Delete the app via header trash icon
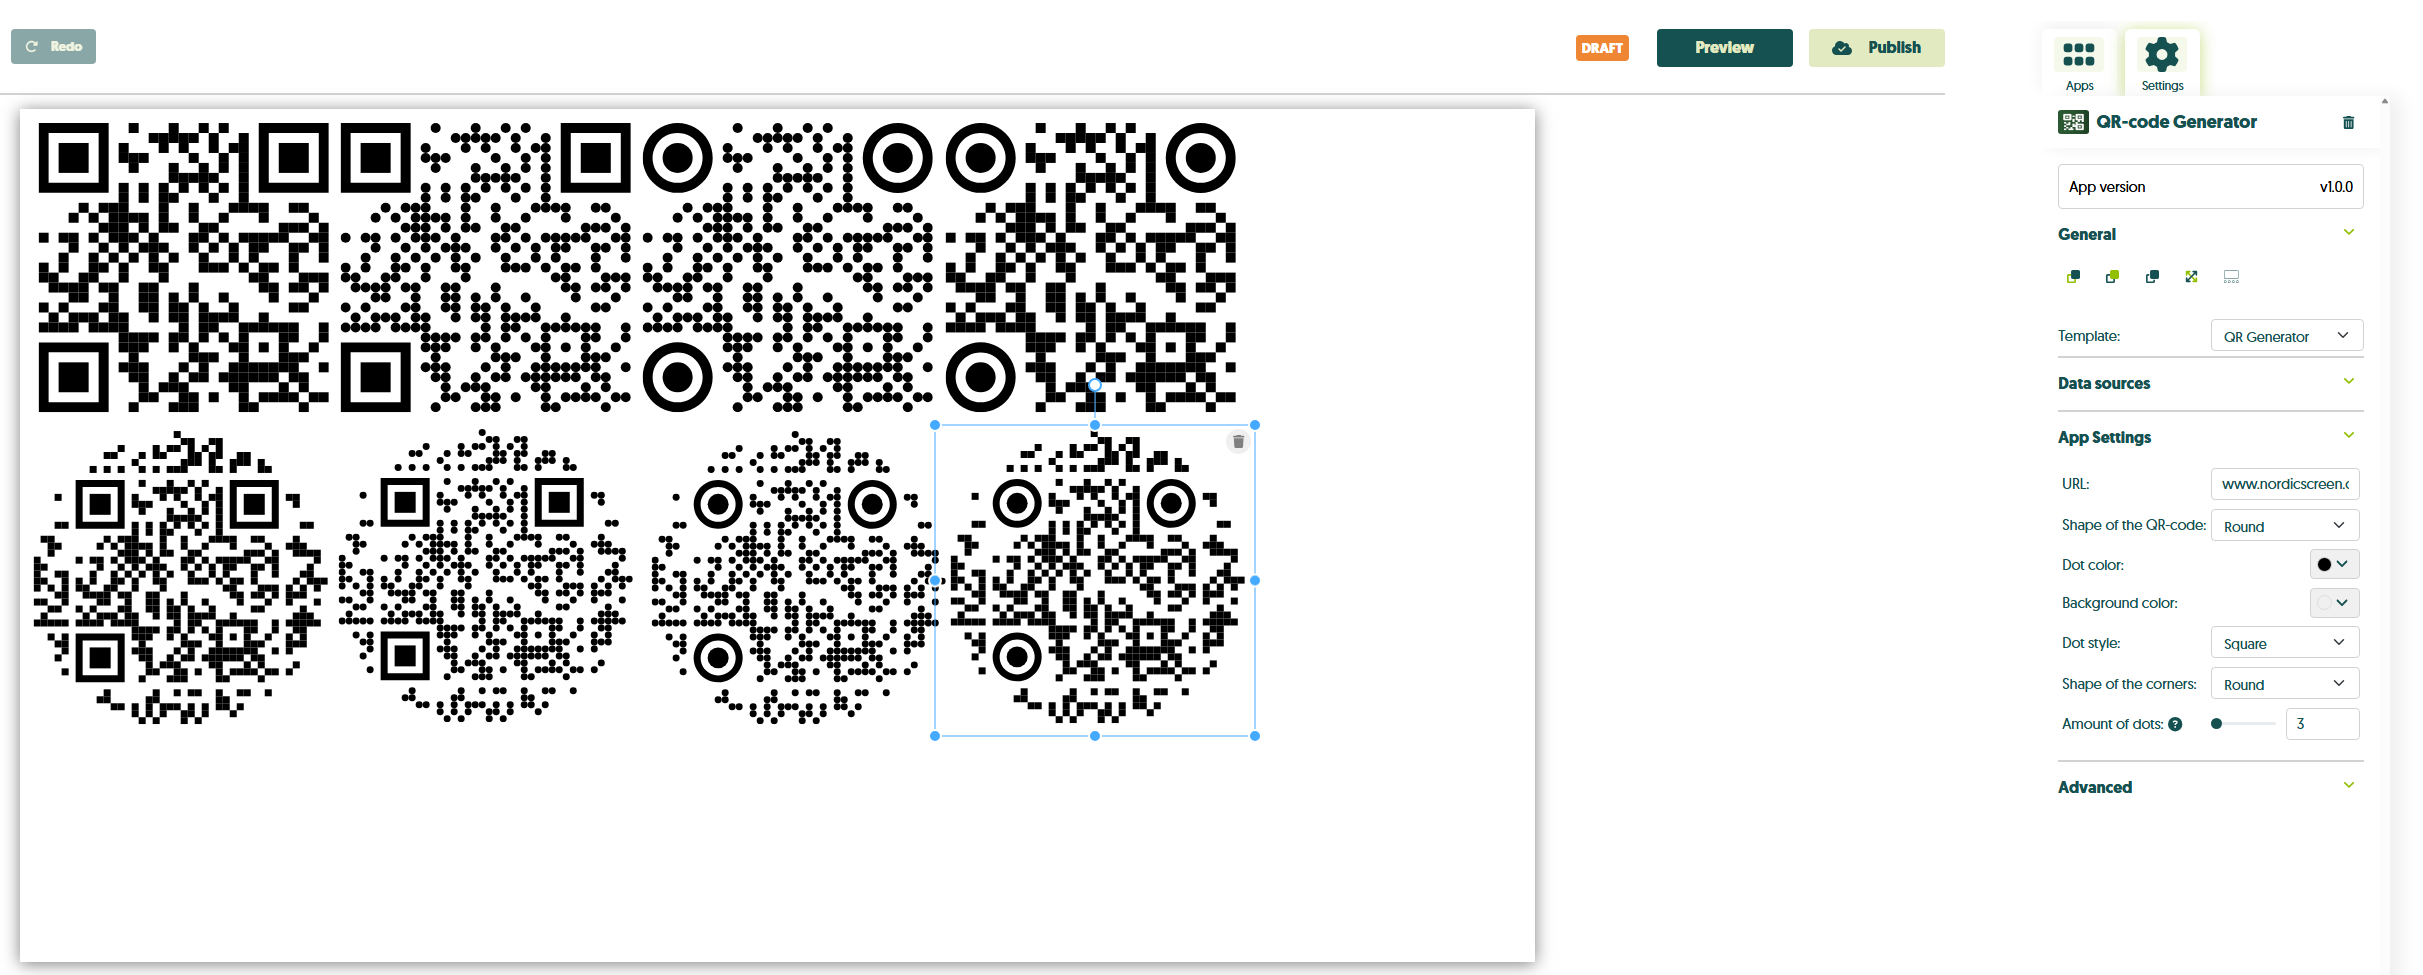Screen dimensions: 2423x975 (x=2348, y=123)
